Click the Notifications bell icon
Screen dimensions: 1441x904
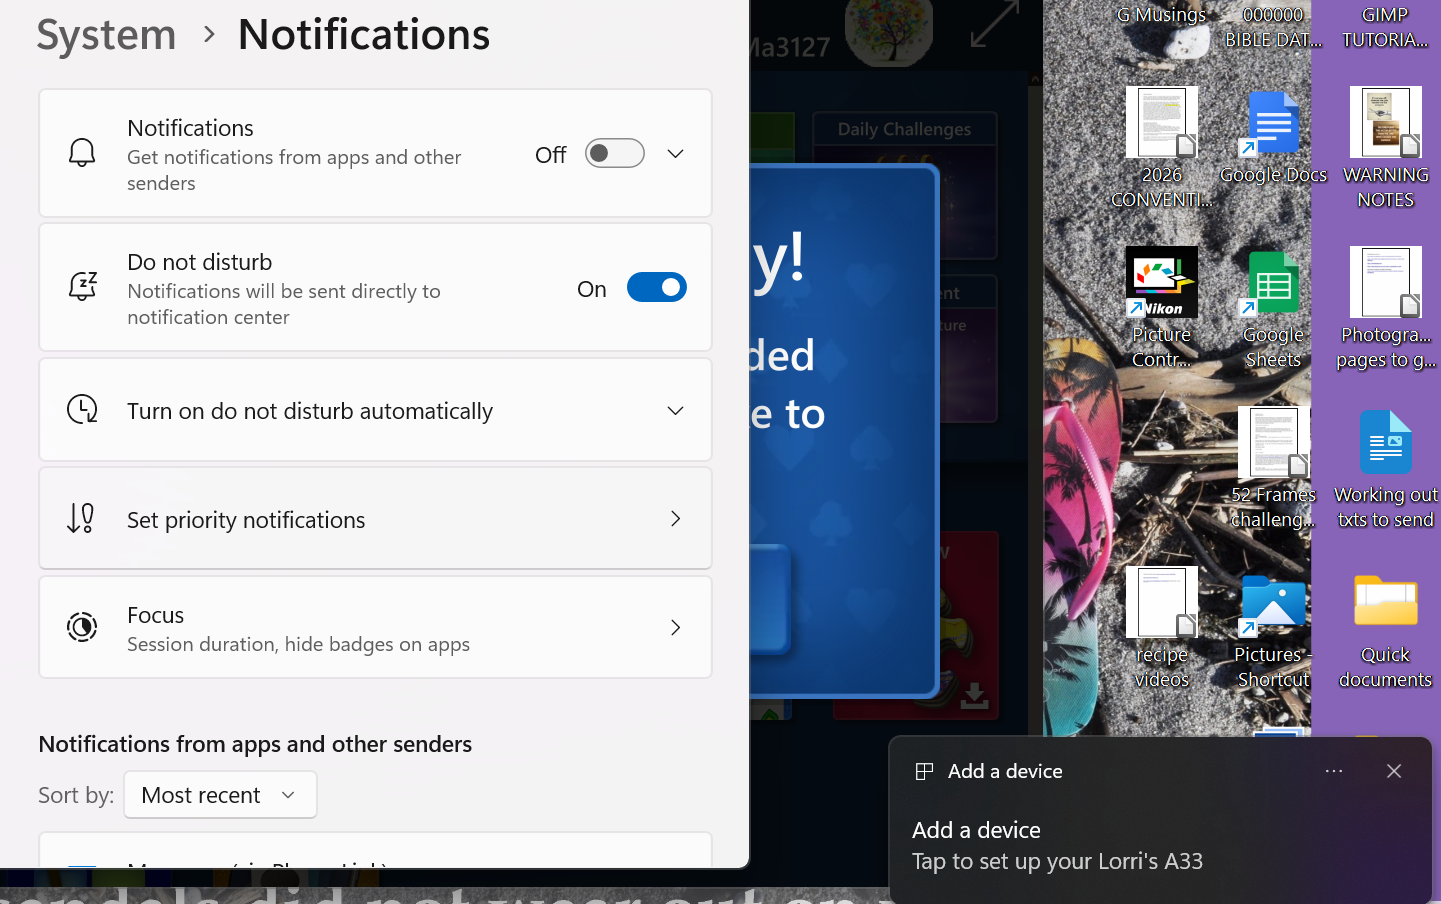pyautogui.click(x=82, y=152)
